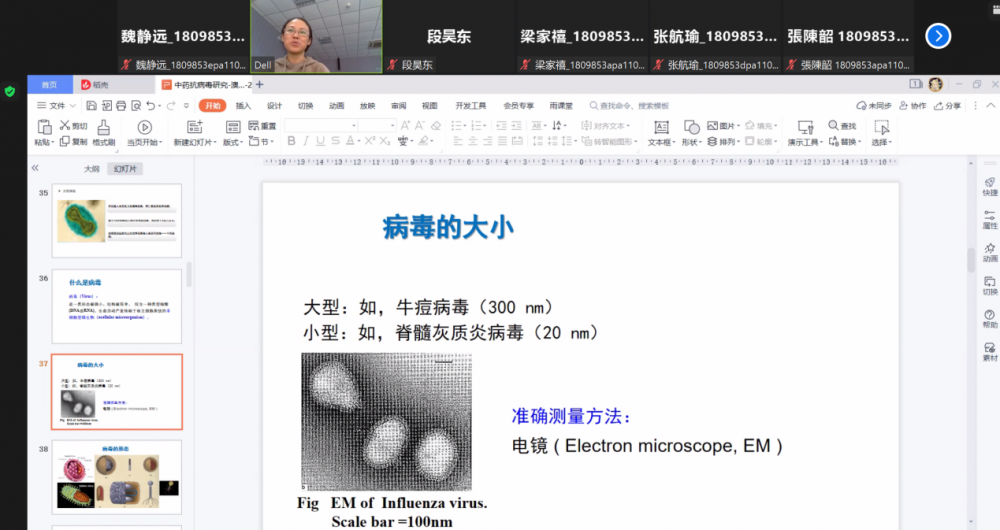Click the Paste (粘贴) clipboard icon
This screenshot has height=530, width=1000.
coord(44,127)
